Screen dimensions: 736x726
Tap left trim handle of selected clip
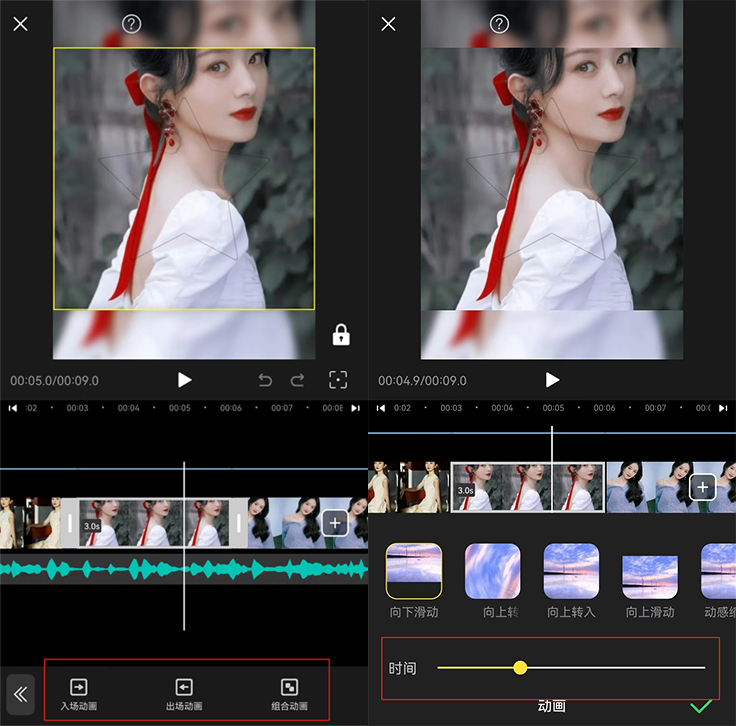click(70, 523)
